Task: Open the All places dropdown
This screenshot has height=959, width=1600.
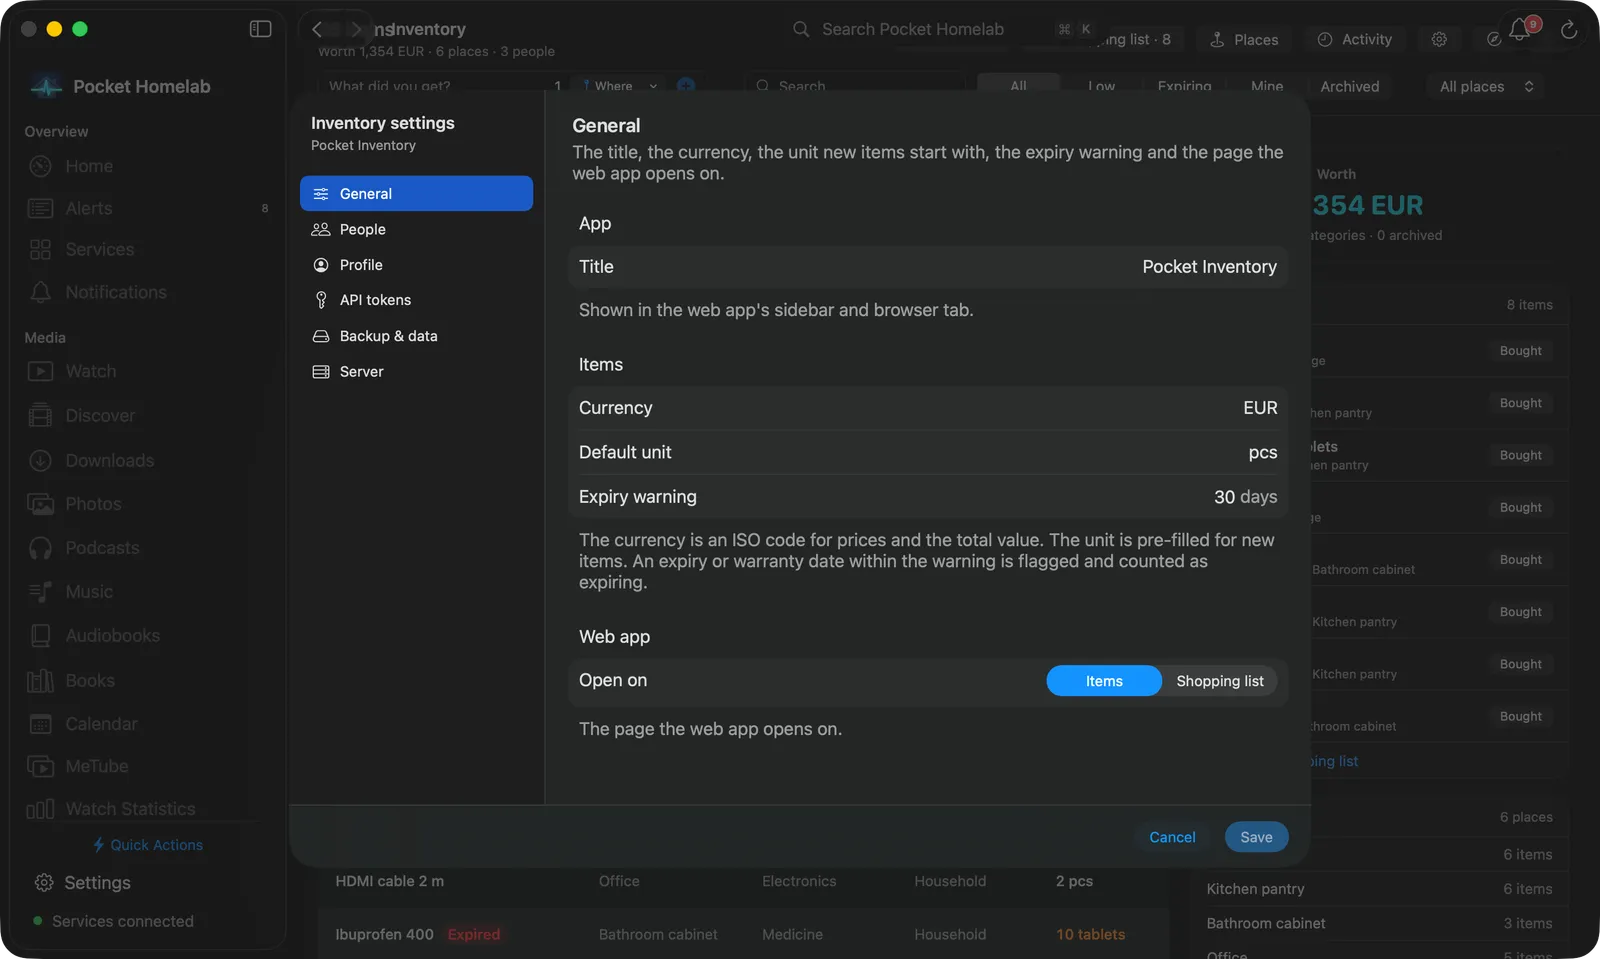Action: (x=1486, y=86)
